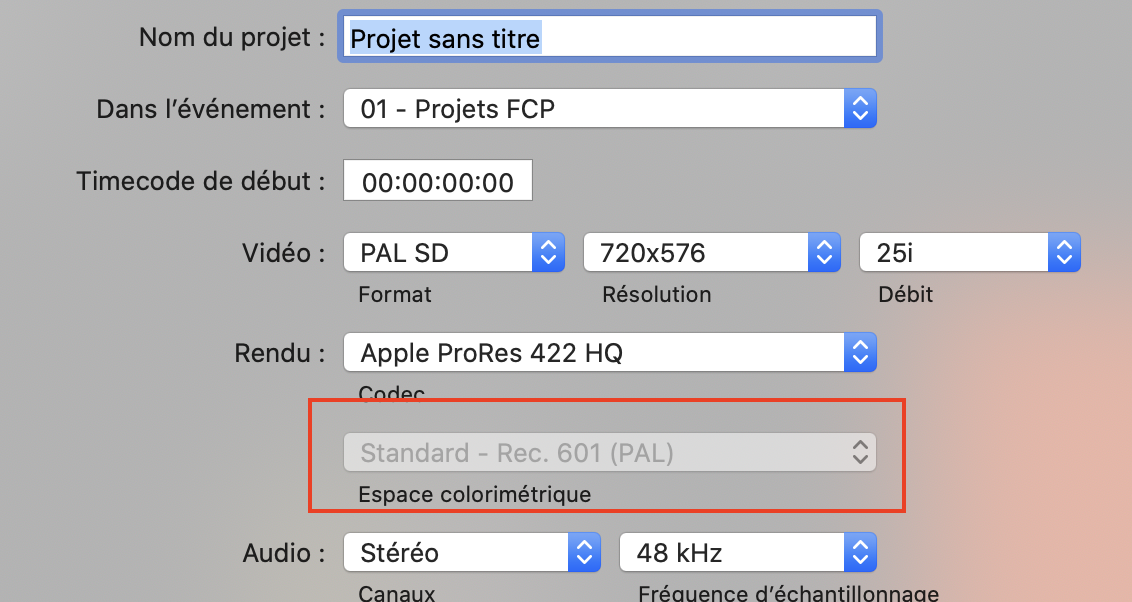This screenshot has height=602, width=1132.
Task: Click the Timecode de début field
Action: [437, 180]
